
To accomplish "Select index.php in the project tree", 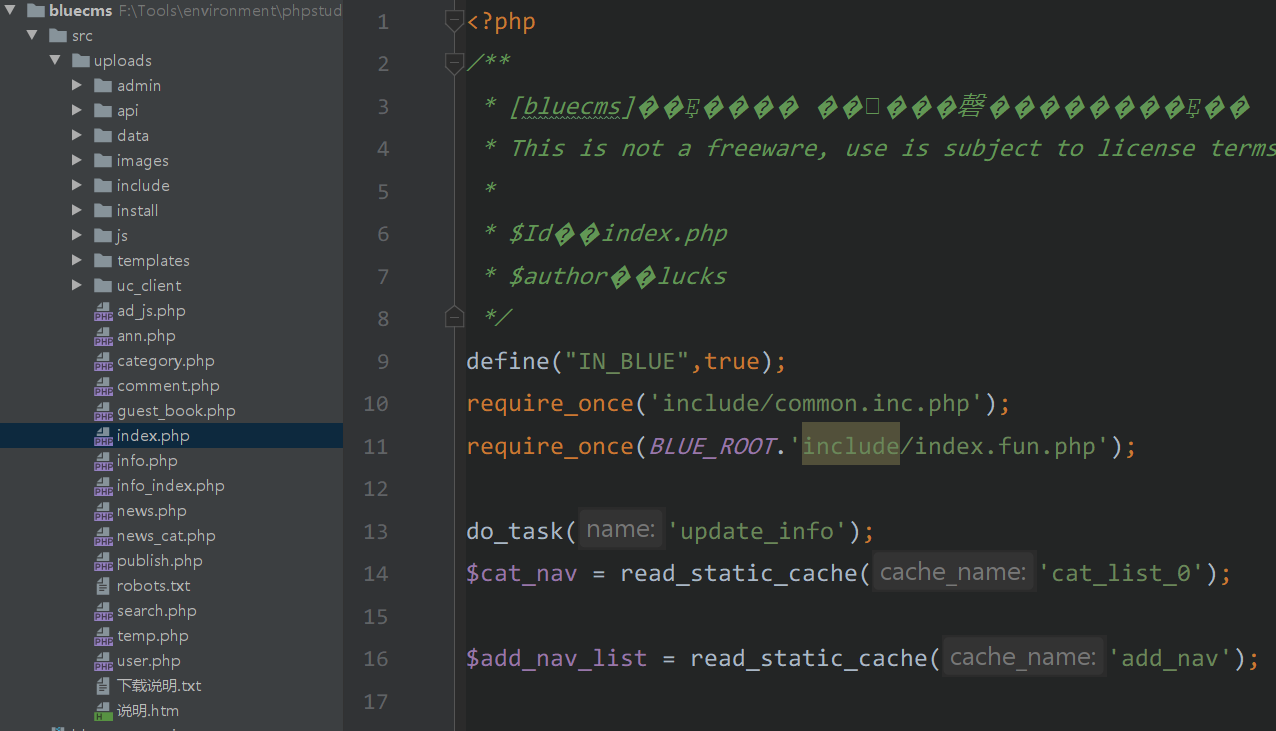I will [x=152, y=436].
